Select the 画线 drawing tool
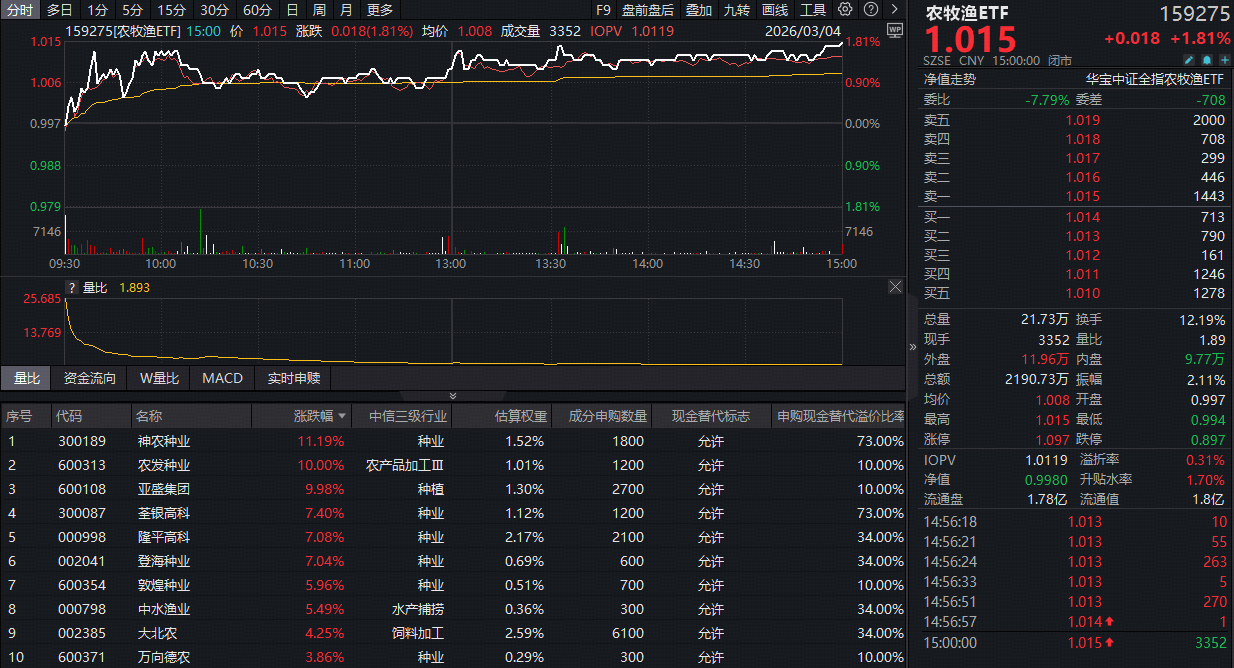The image size is (1234, 668). [775, 9]
